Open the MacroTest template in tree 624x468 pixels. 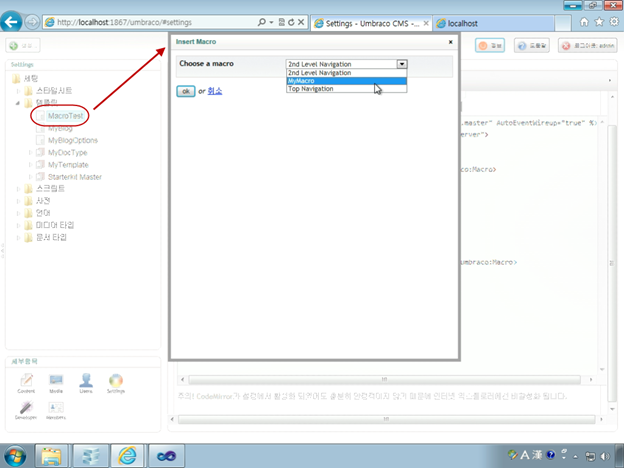pos(65,116)
